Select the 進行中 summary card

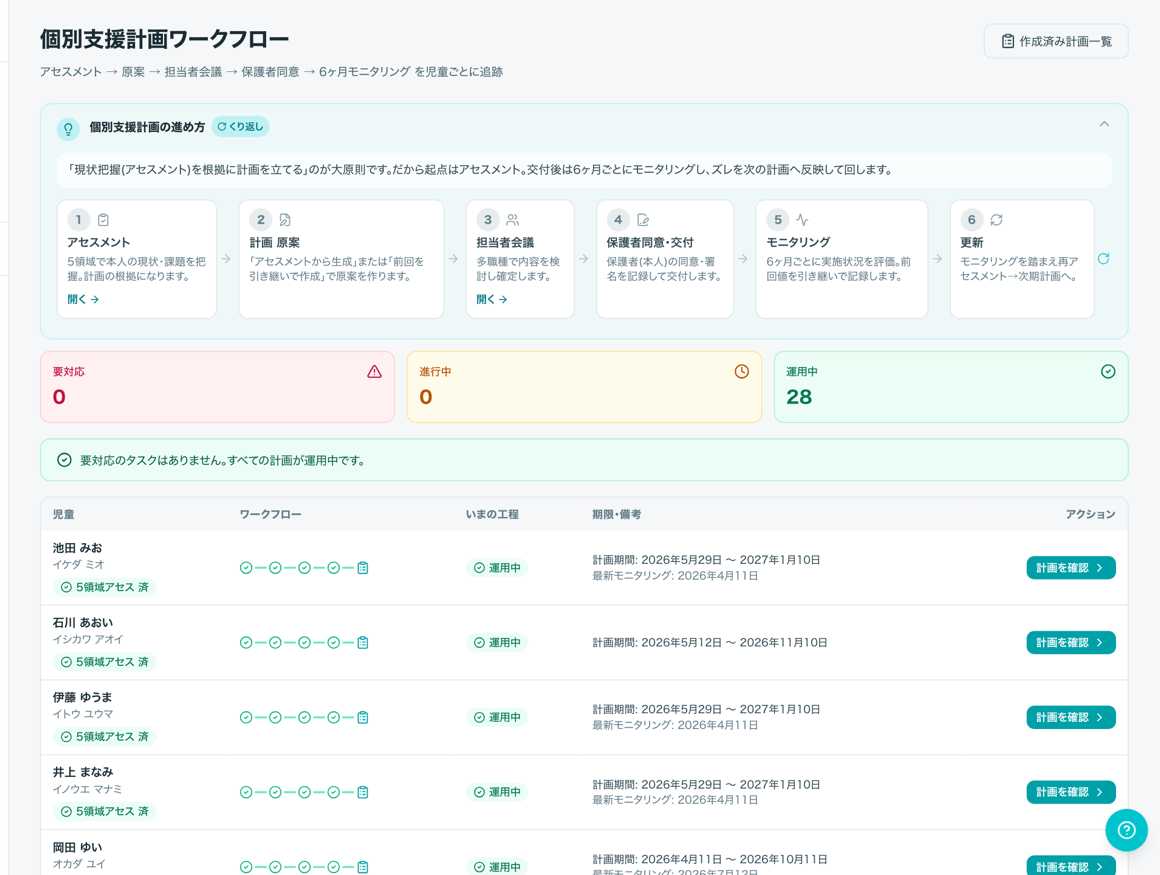584,387
